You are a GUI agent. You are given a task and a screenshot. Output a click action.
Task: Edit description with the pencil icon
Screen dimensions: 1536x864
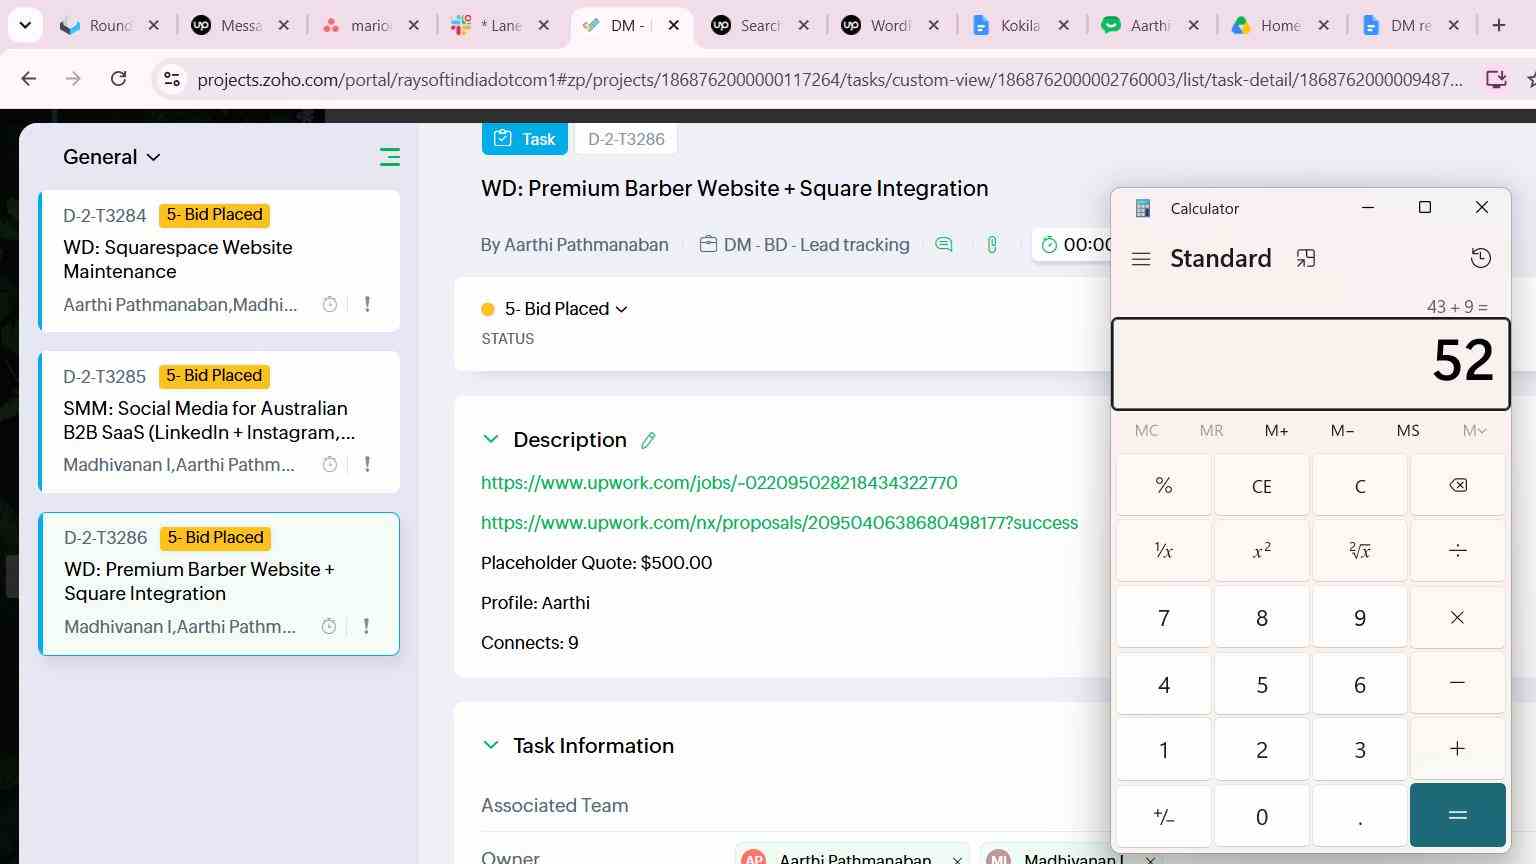tap(648, 440)
